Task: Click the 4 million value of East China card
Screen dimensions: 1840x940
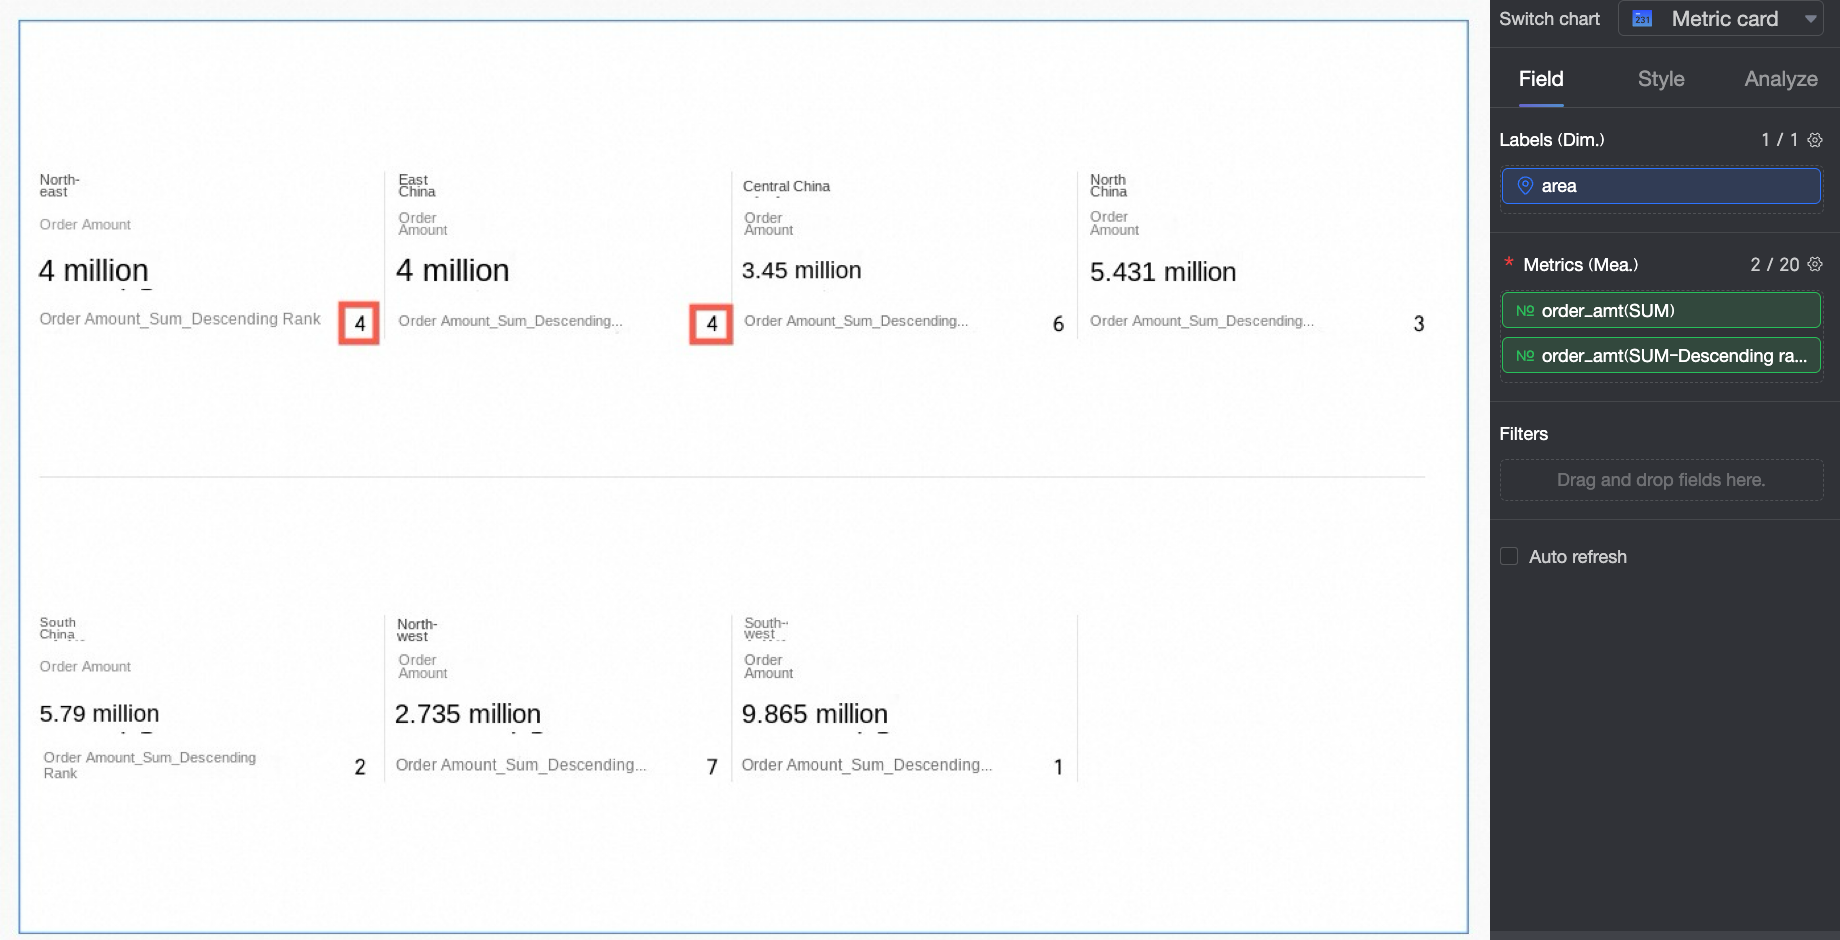Action: click(x=452, y=271)
